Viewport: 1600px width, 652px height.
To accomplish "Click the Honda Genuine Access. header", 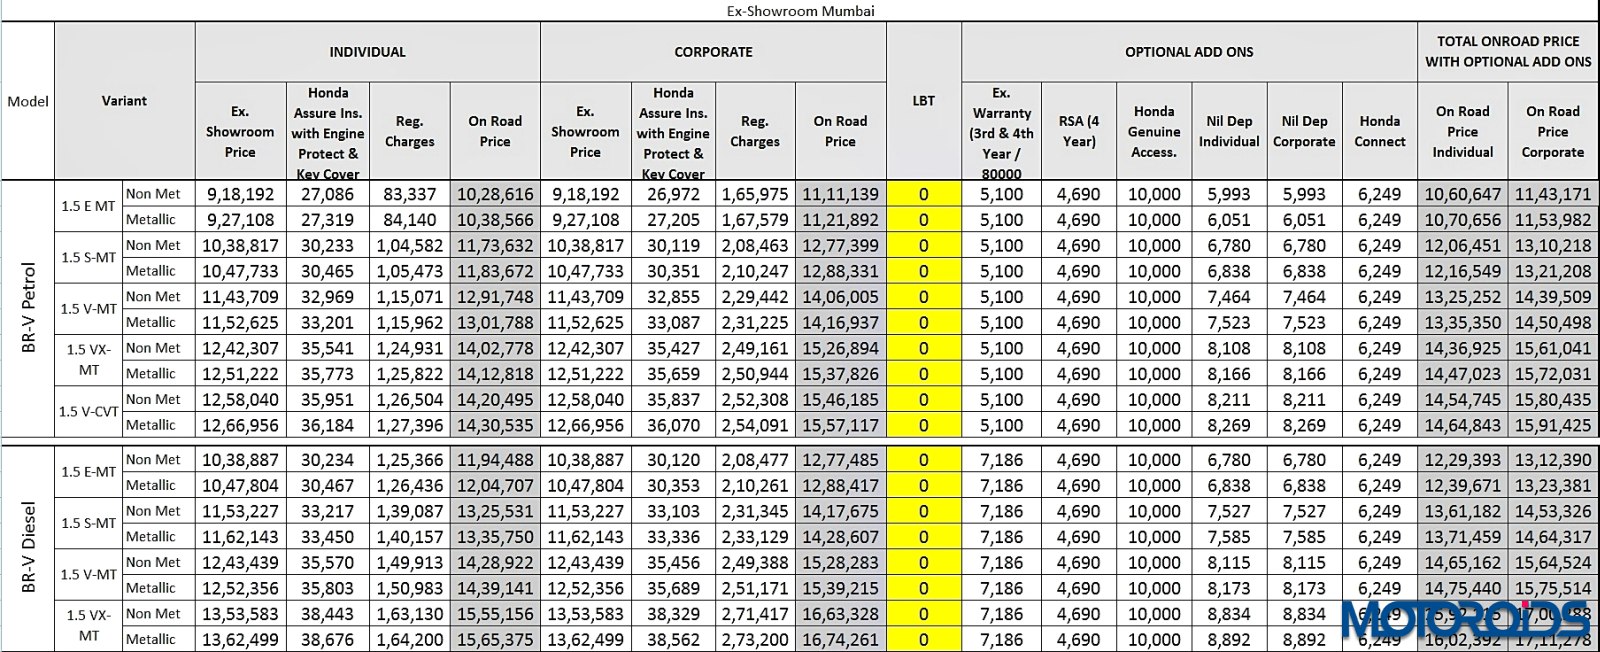I will pyautogui.click(x=1153, y=131).
